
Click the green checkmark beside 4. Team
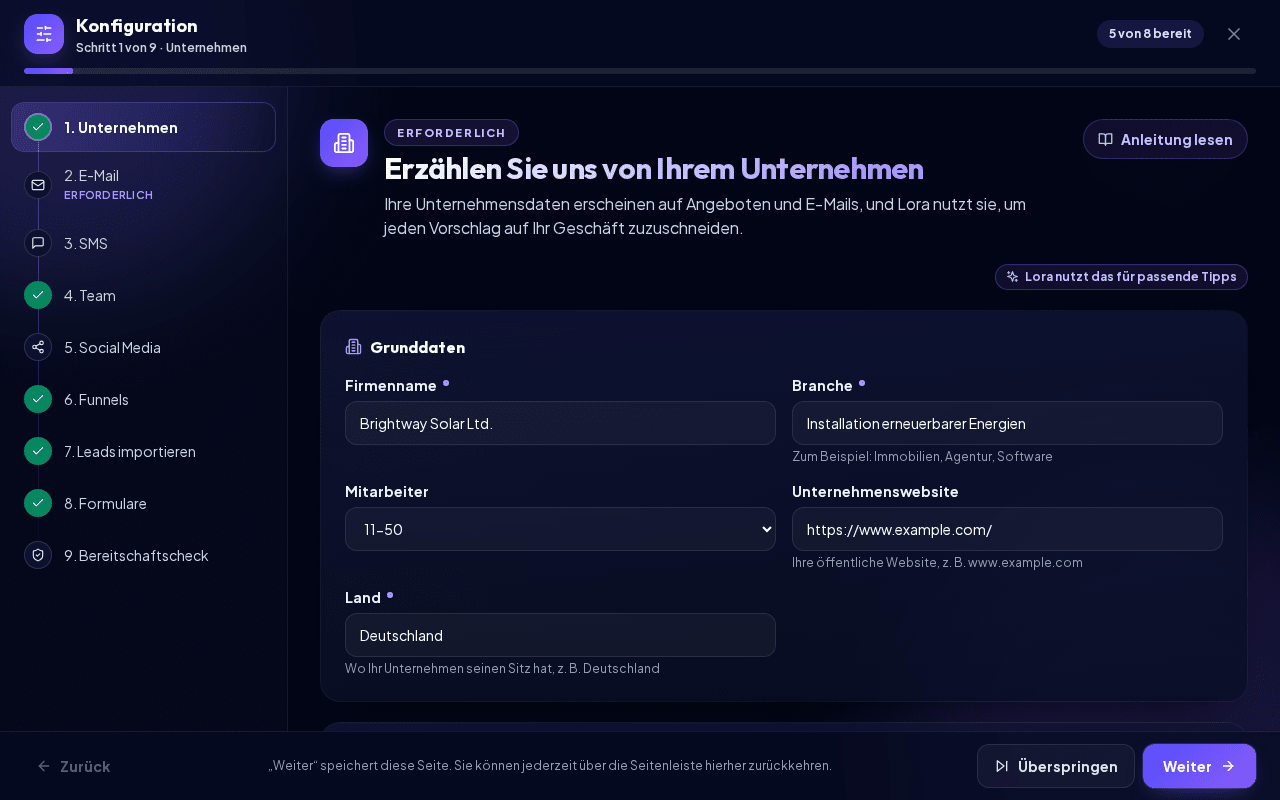[x=38, y=295]
